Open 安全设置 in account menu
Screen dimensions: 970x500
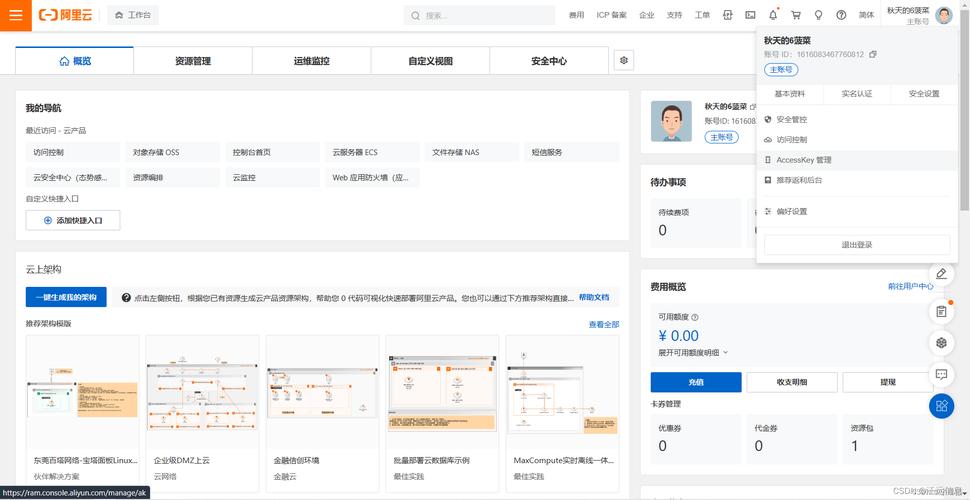(924, 94)
